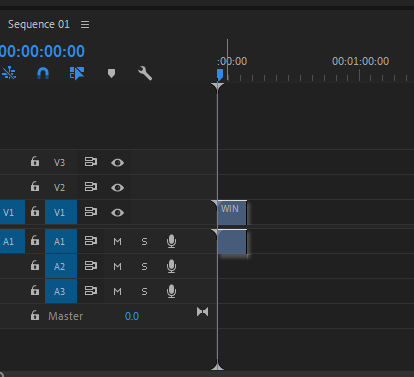Toggle sync lock on V1
The height and width of the screenshot is (377, 414).
pos(90,212)
